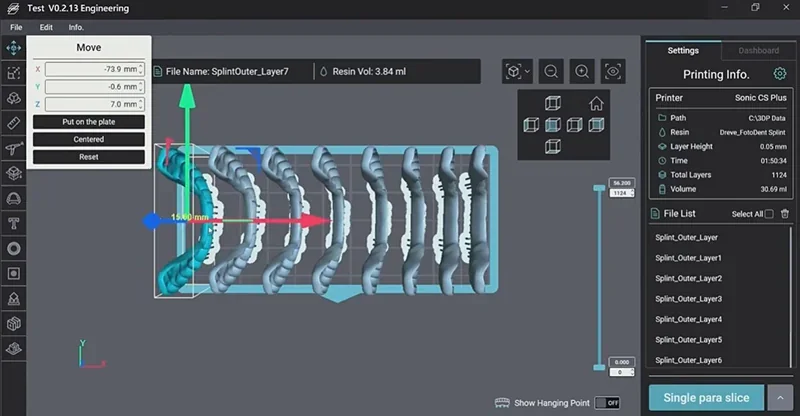Click the C:\3DP Data path value

point(767,118)
